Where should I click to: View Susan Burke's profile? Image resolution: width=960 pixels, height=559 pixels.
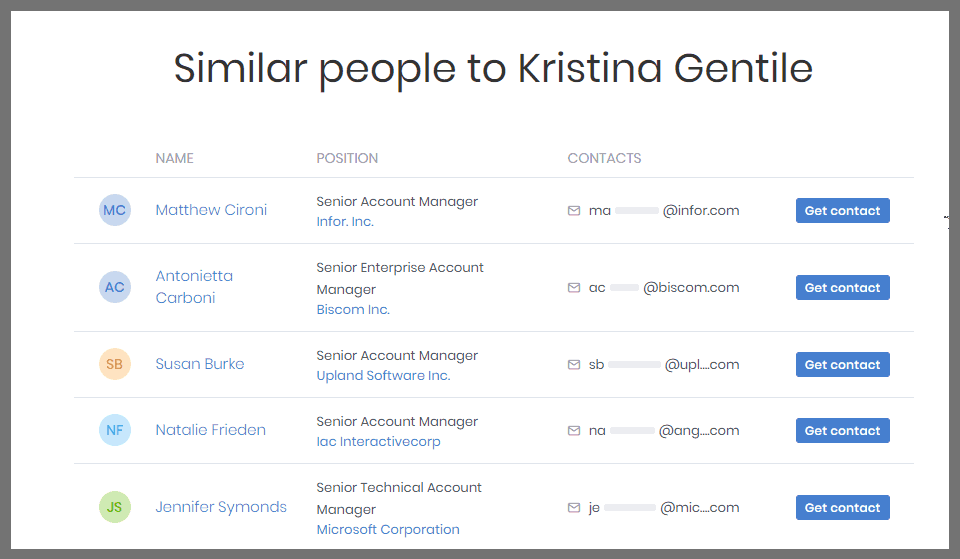click(200, 364)
